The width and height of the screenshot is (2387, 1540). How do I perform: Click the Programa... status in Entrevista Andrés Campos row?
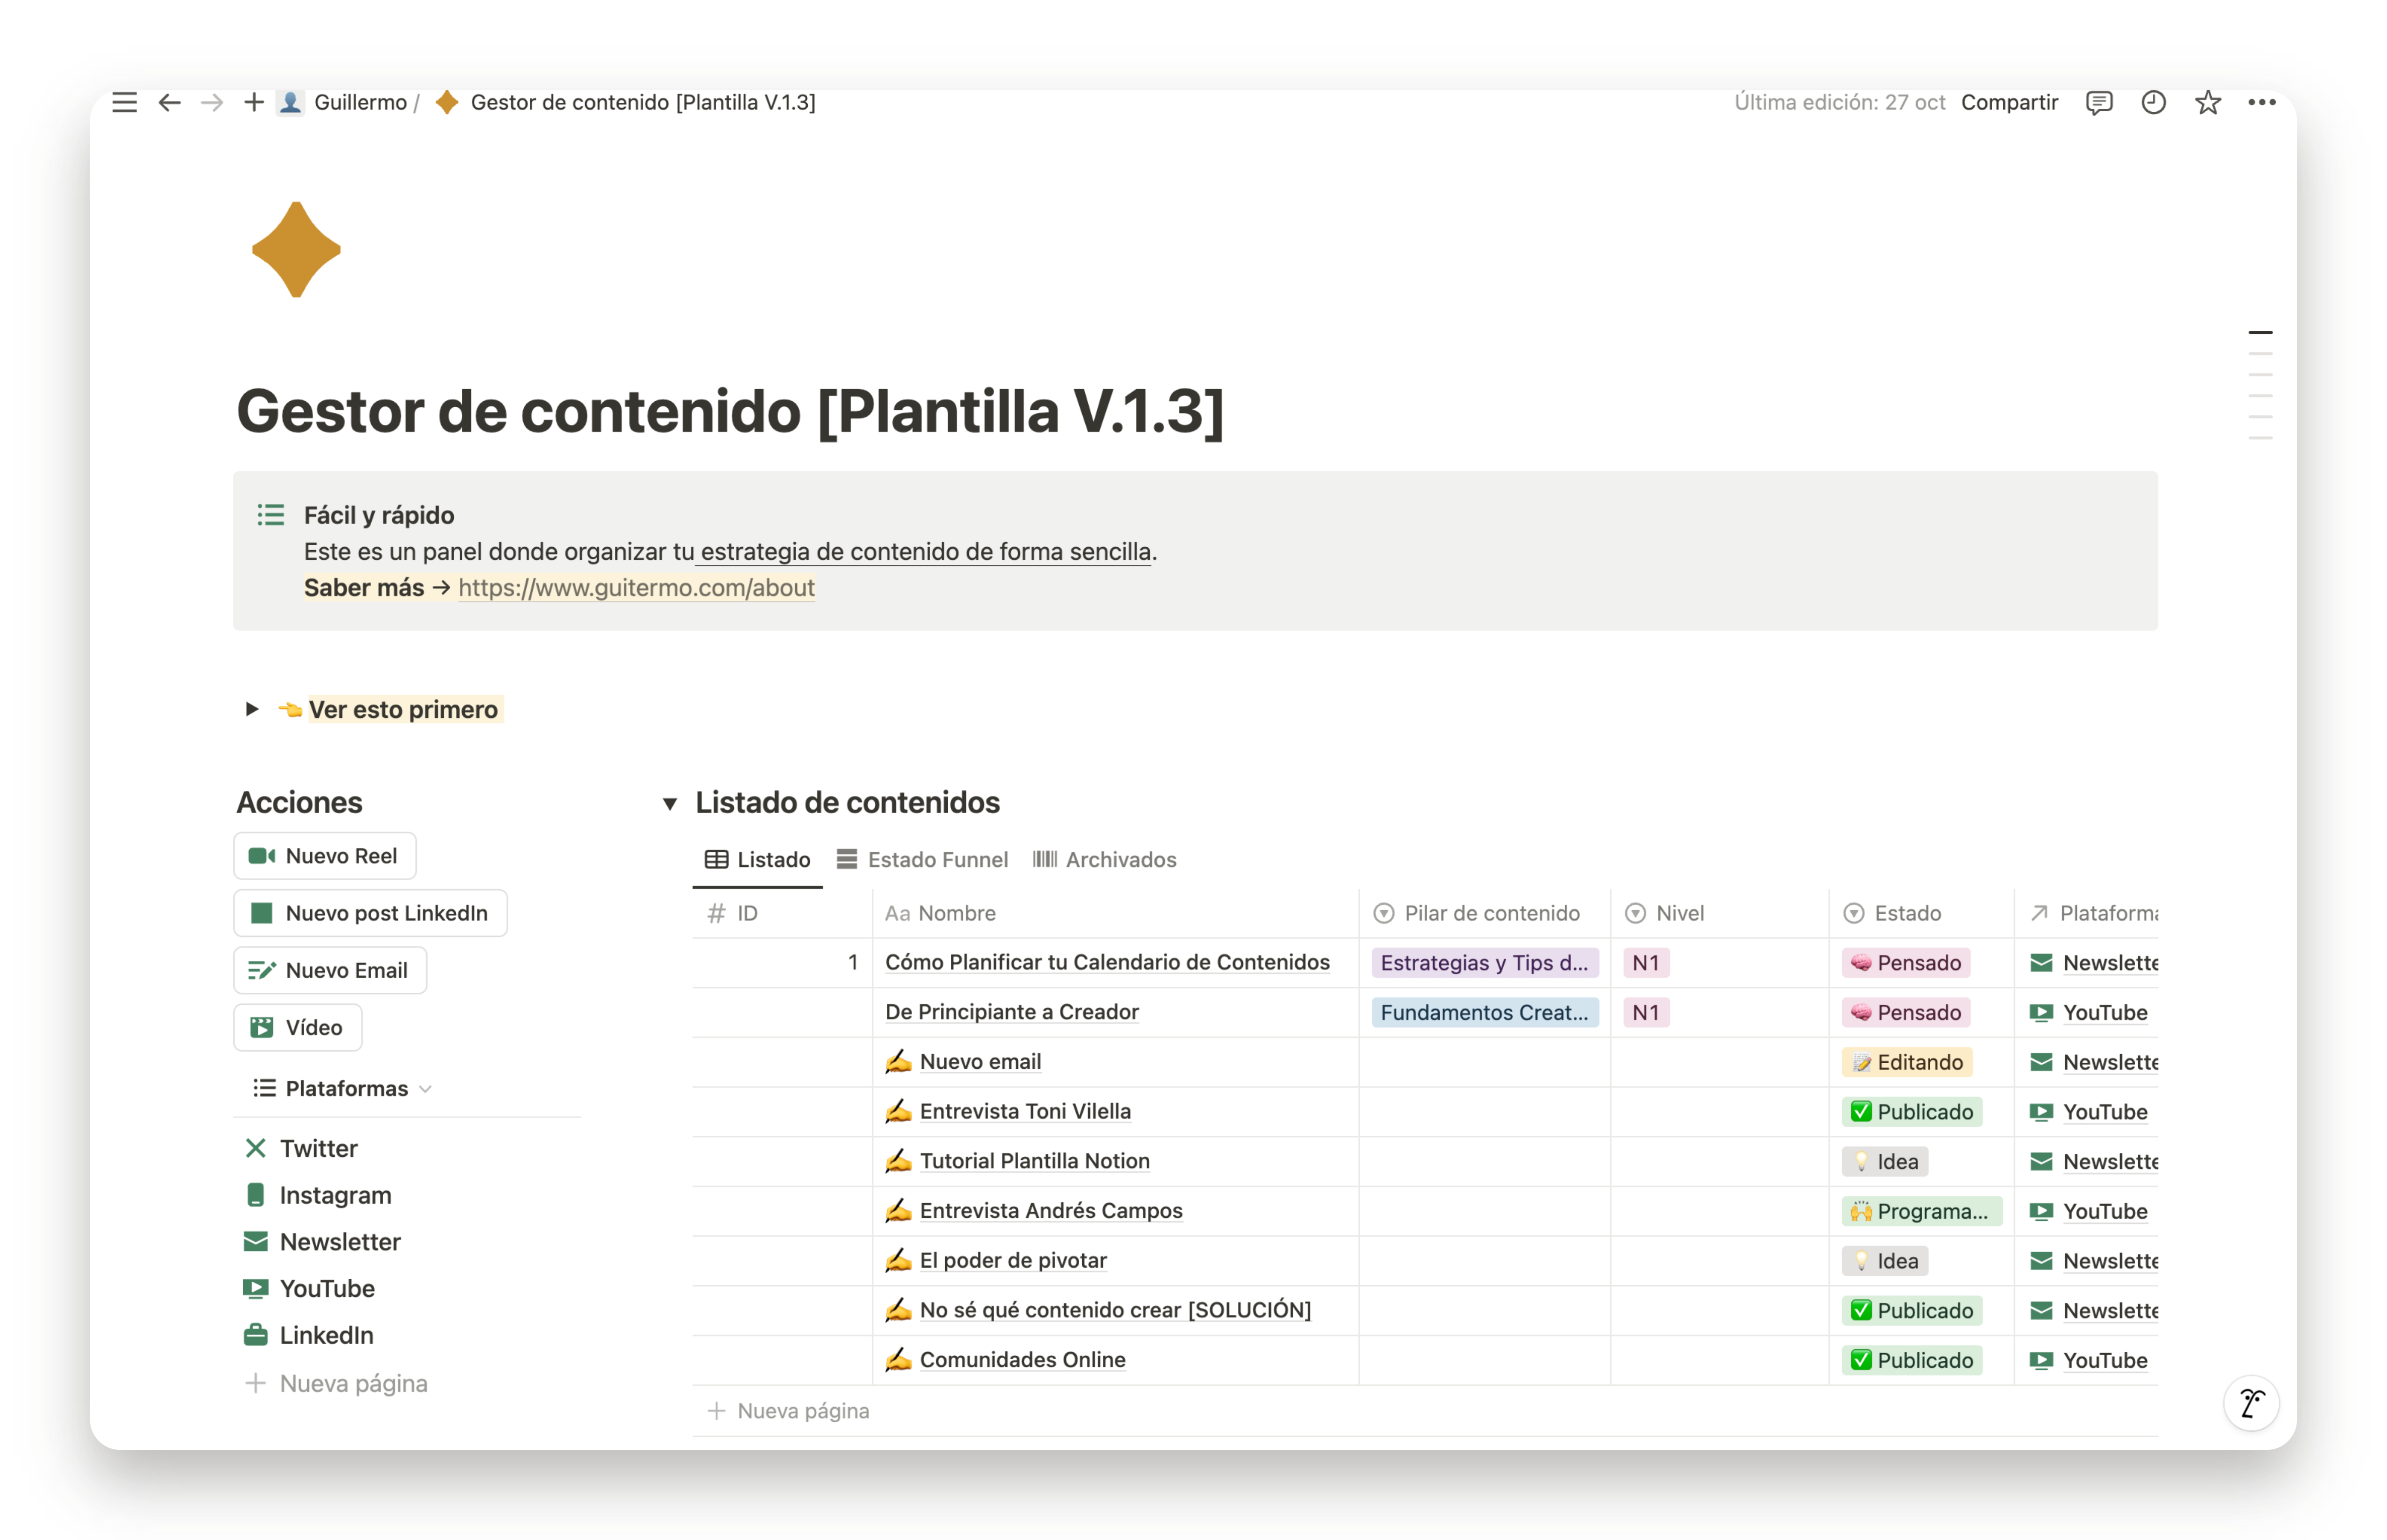coord(1922,1211)
